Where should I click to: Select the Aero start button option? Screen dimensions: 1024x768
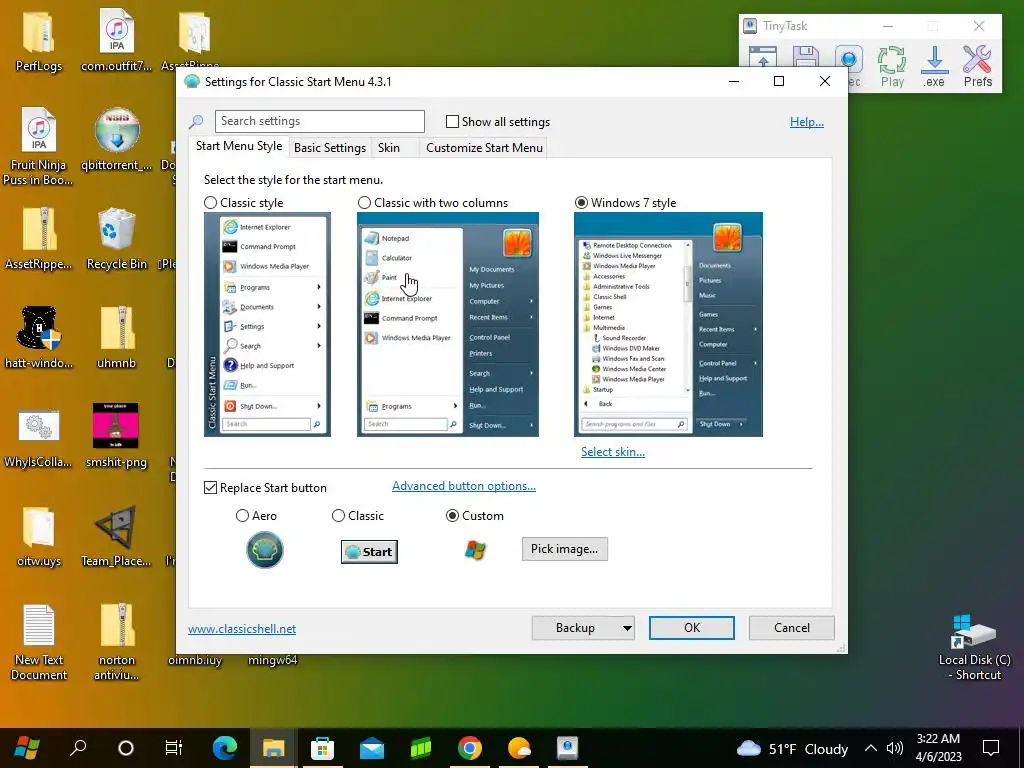point(242,516)
